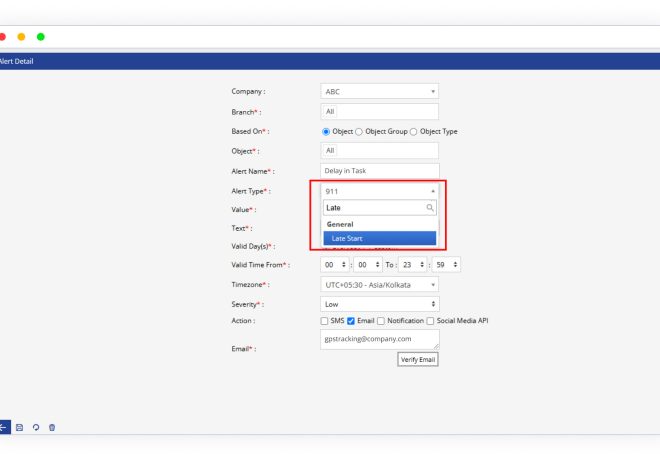Click the delete trash icon
The height and width of the screenshot is (460, 660).
pos(52,427)
